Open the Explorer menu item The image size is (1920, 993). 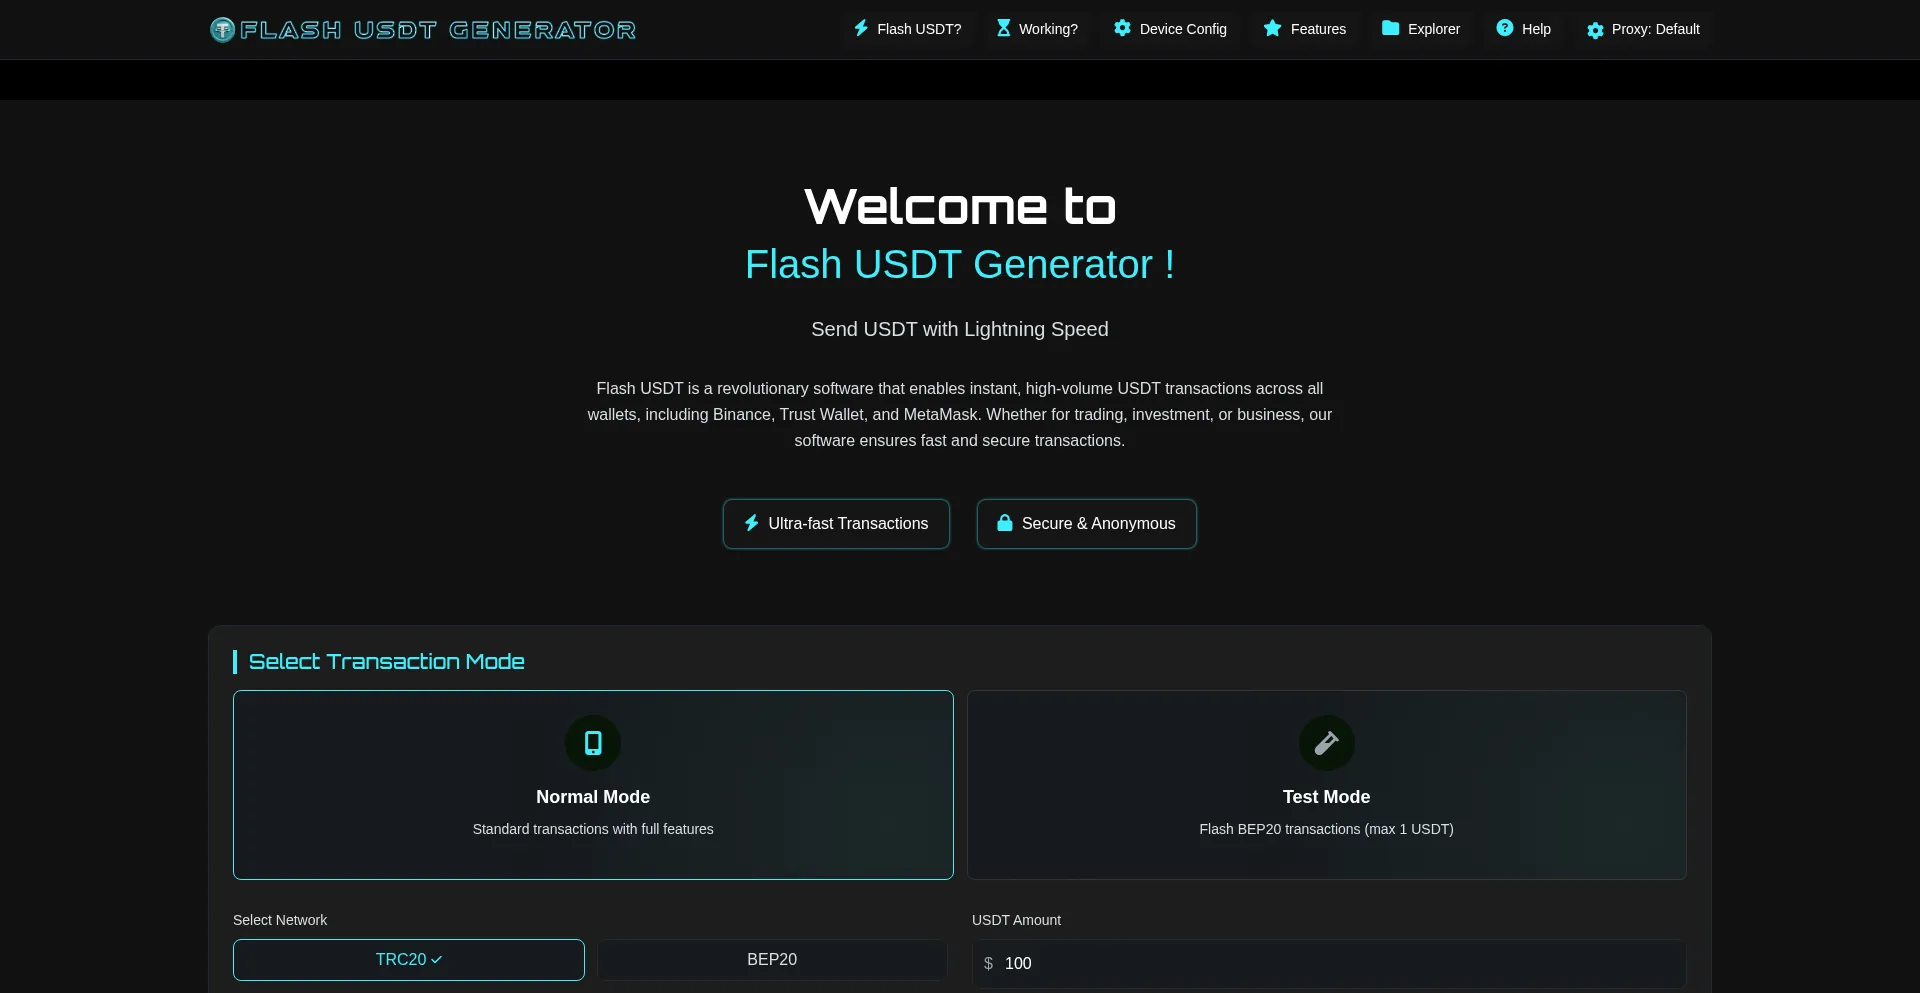(x=1421, y=29)
